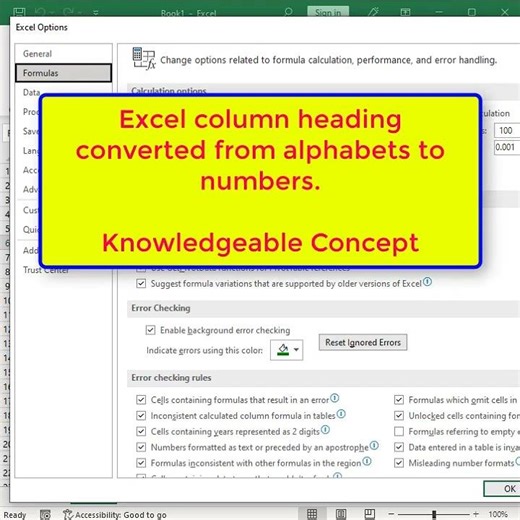Switch to Page Layout view in status bar
Screen dimensions: 520x520
coord(341,514)
